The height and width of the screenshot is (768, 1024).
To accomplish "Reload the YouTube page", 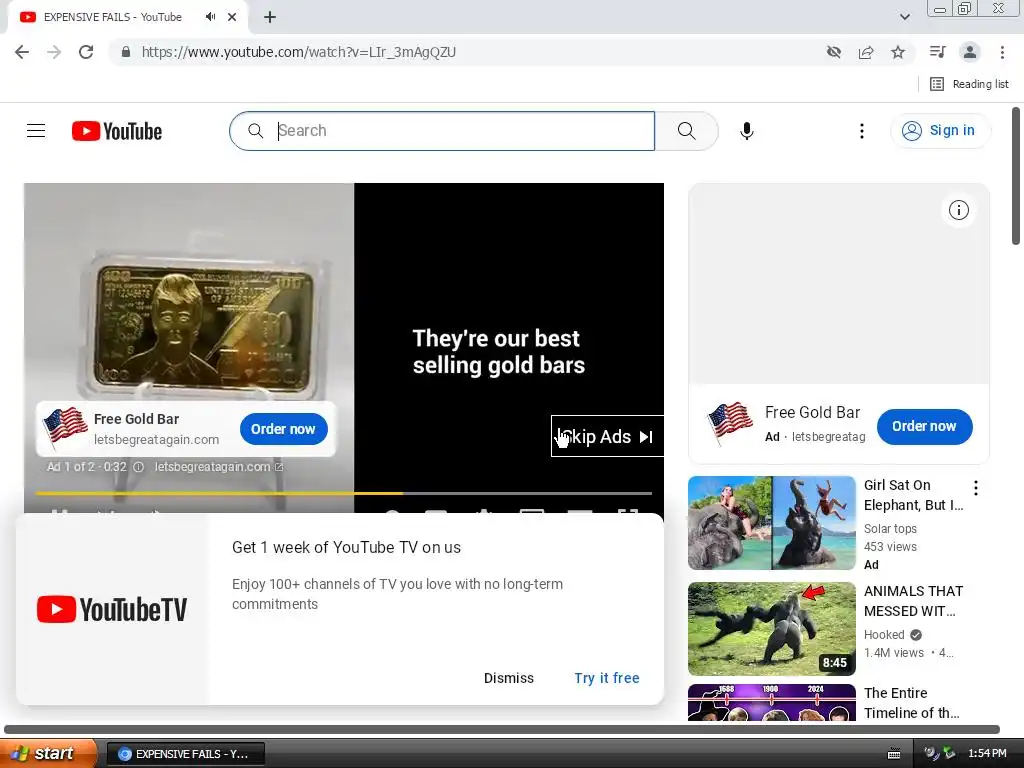I will [x=86, y=52].
